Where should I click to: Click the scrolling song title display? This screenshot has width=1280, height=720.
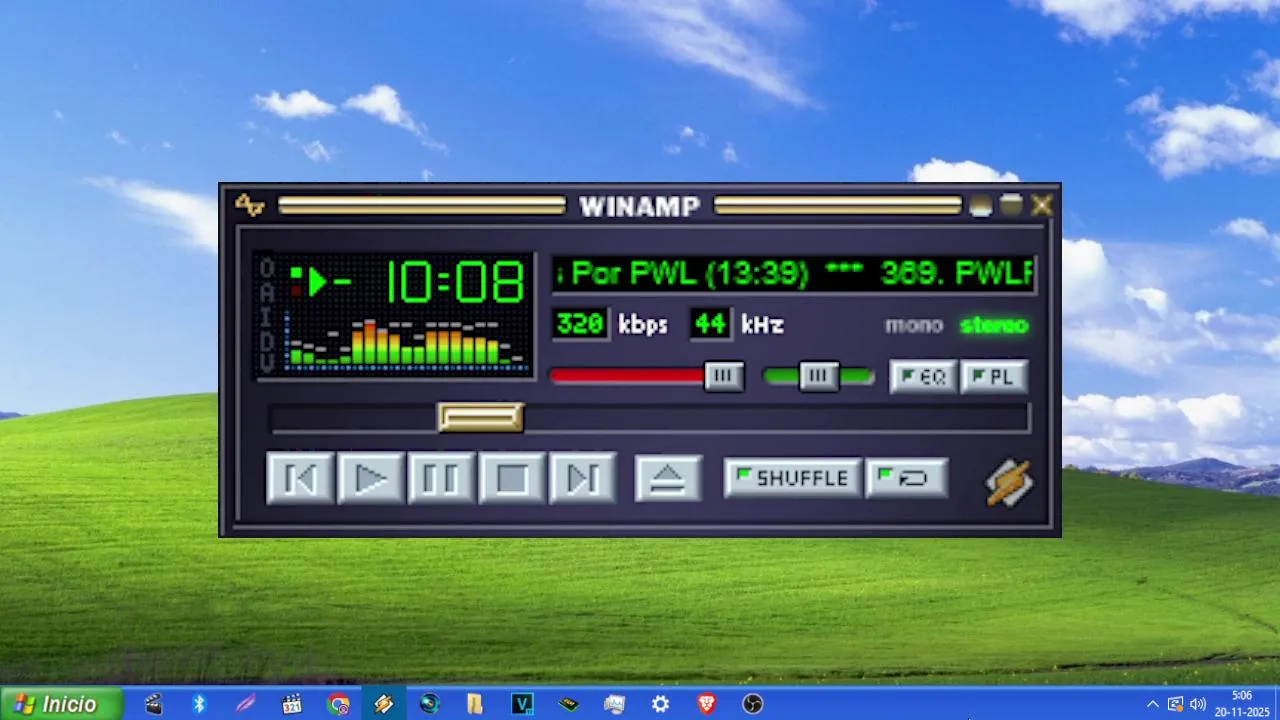794,273
